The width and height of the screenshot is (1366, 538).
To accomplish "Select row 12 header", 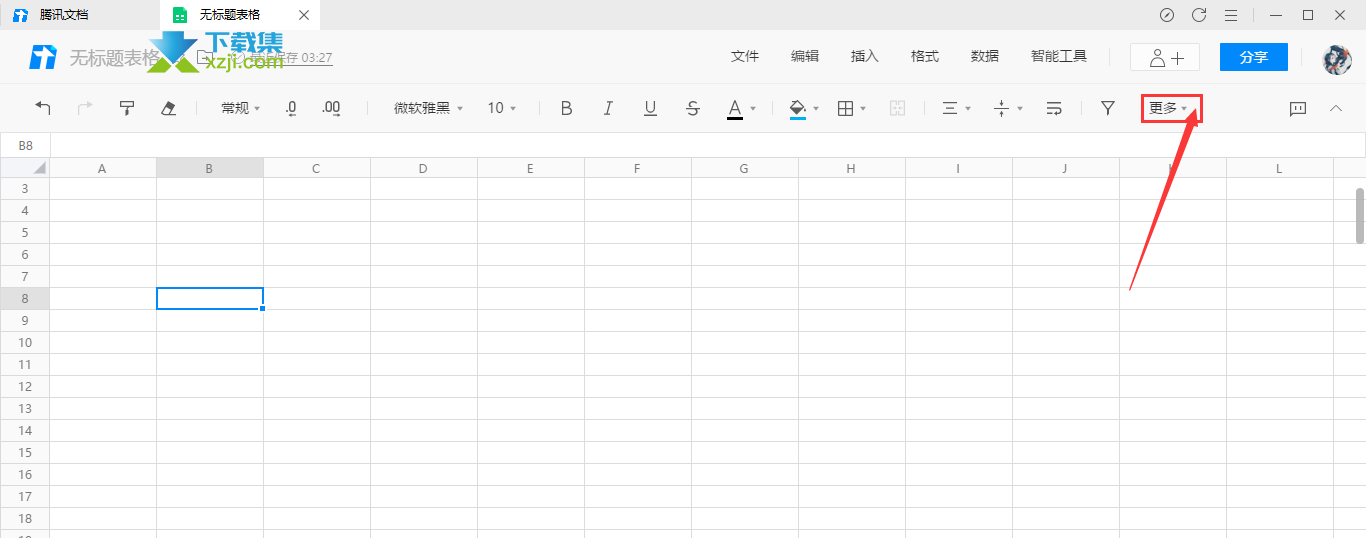I will pyautogui.click(x=25, y=387).
